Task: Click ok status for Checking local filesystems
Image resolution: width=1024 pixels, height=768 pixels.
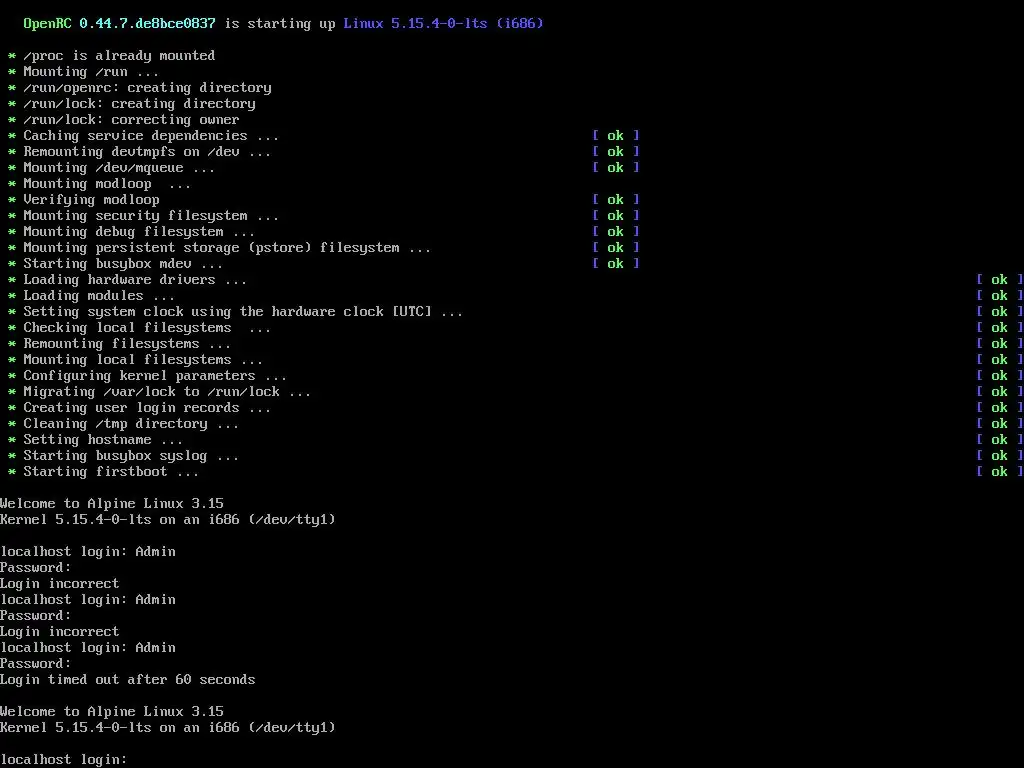Action: tap(1000, 328)
